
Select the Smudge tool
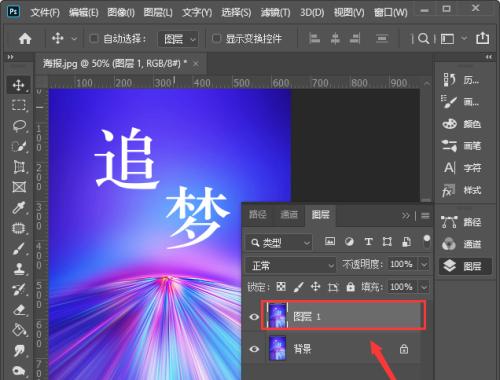[x=19, y=351]
